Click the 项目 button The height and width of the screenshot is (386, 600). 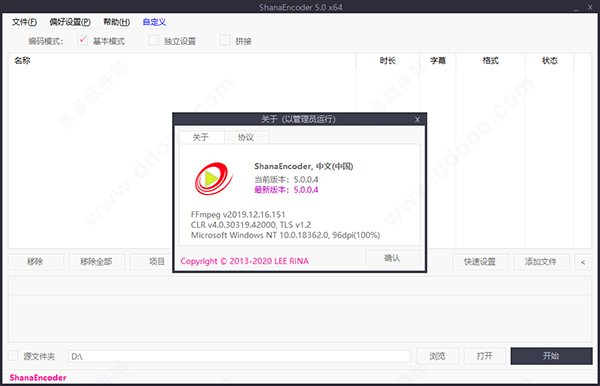(151, 262)
